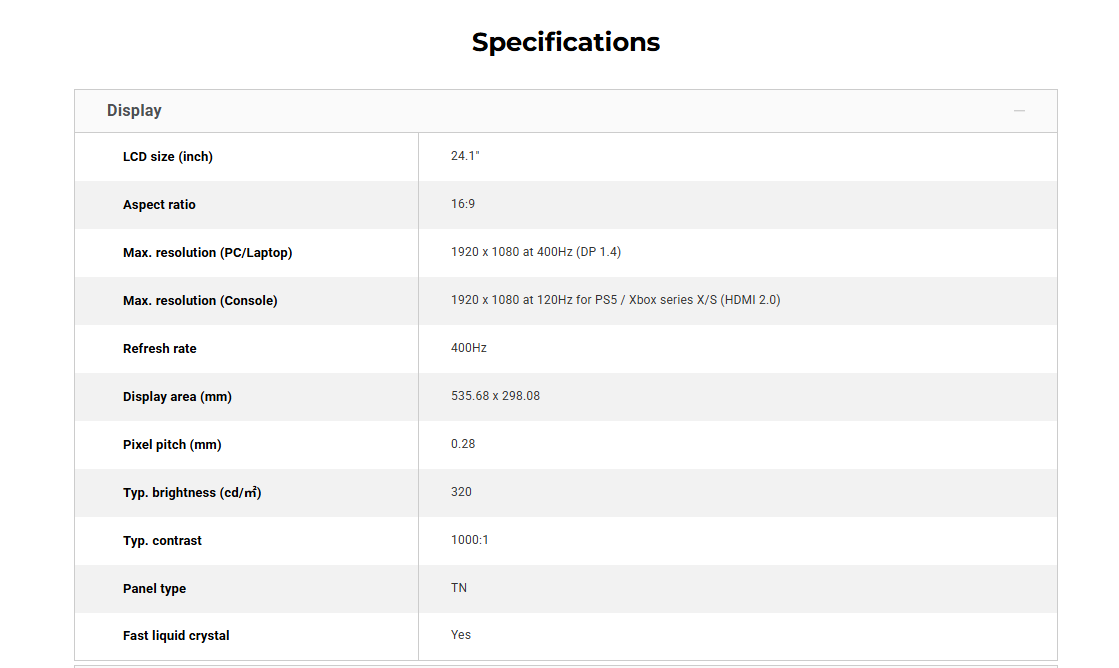
Task: Click the 1920 x 1080 at 400Hz value
Action: click(x=535, y=252)
